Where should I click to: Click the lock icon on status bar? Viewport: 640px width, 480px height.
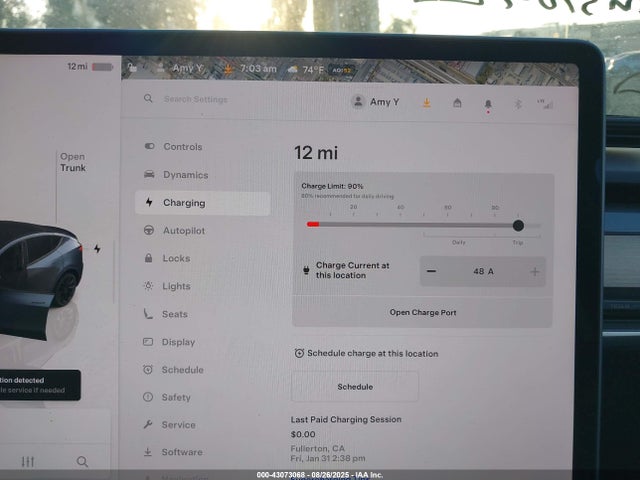click(x=132, y=67)
